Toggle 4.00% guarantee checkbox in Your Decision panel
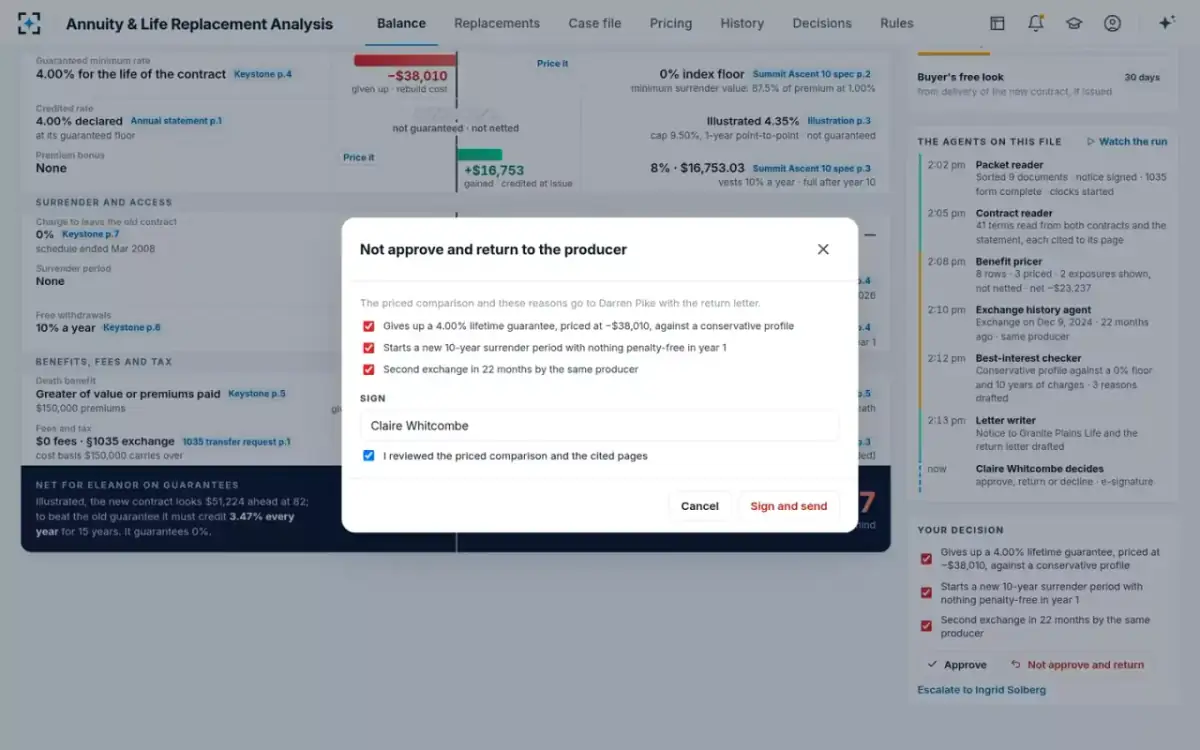The width and height of the screenshot is (1200, 750). point(927,559)
